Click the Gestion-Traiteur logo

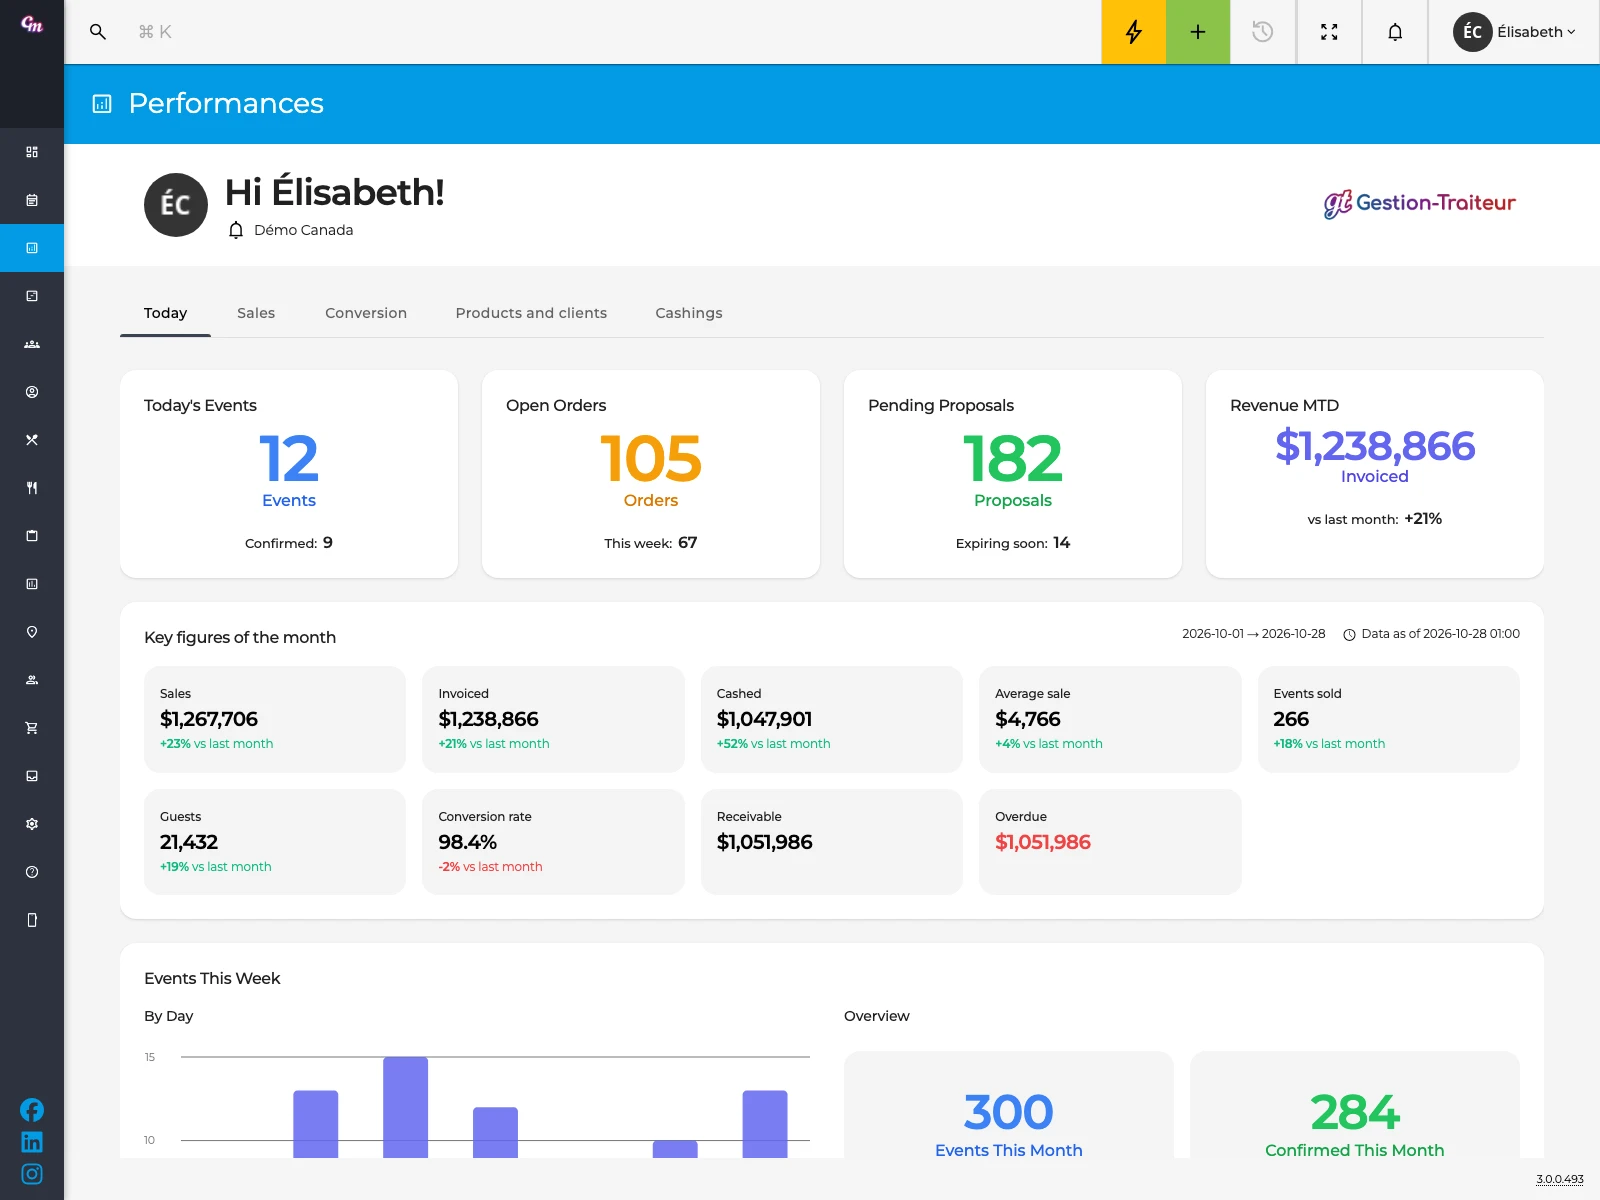(x=1420, y=204)
